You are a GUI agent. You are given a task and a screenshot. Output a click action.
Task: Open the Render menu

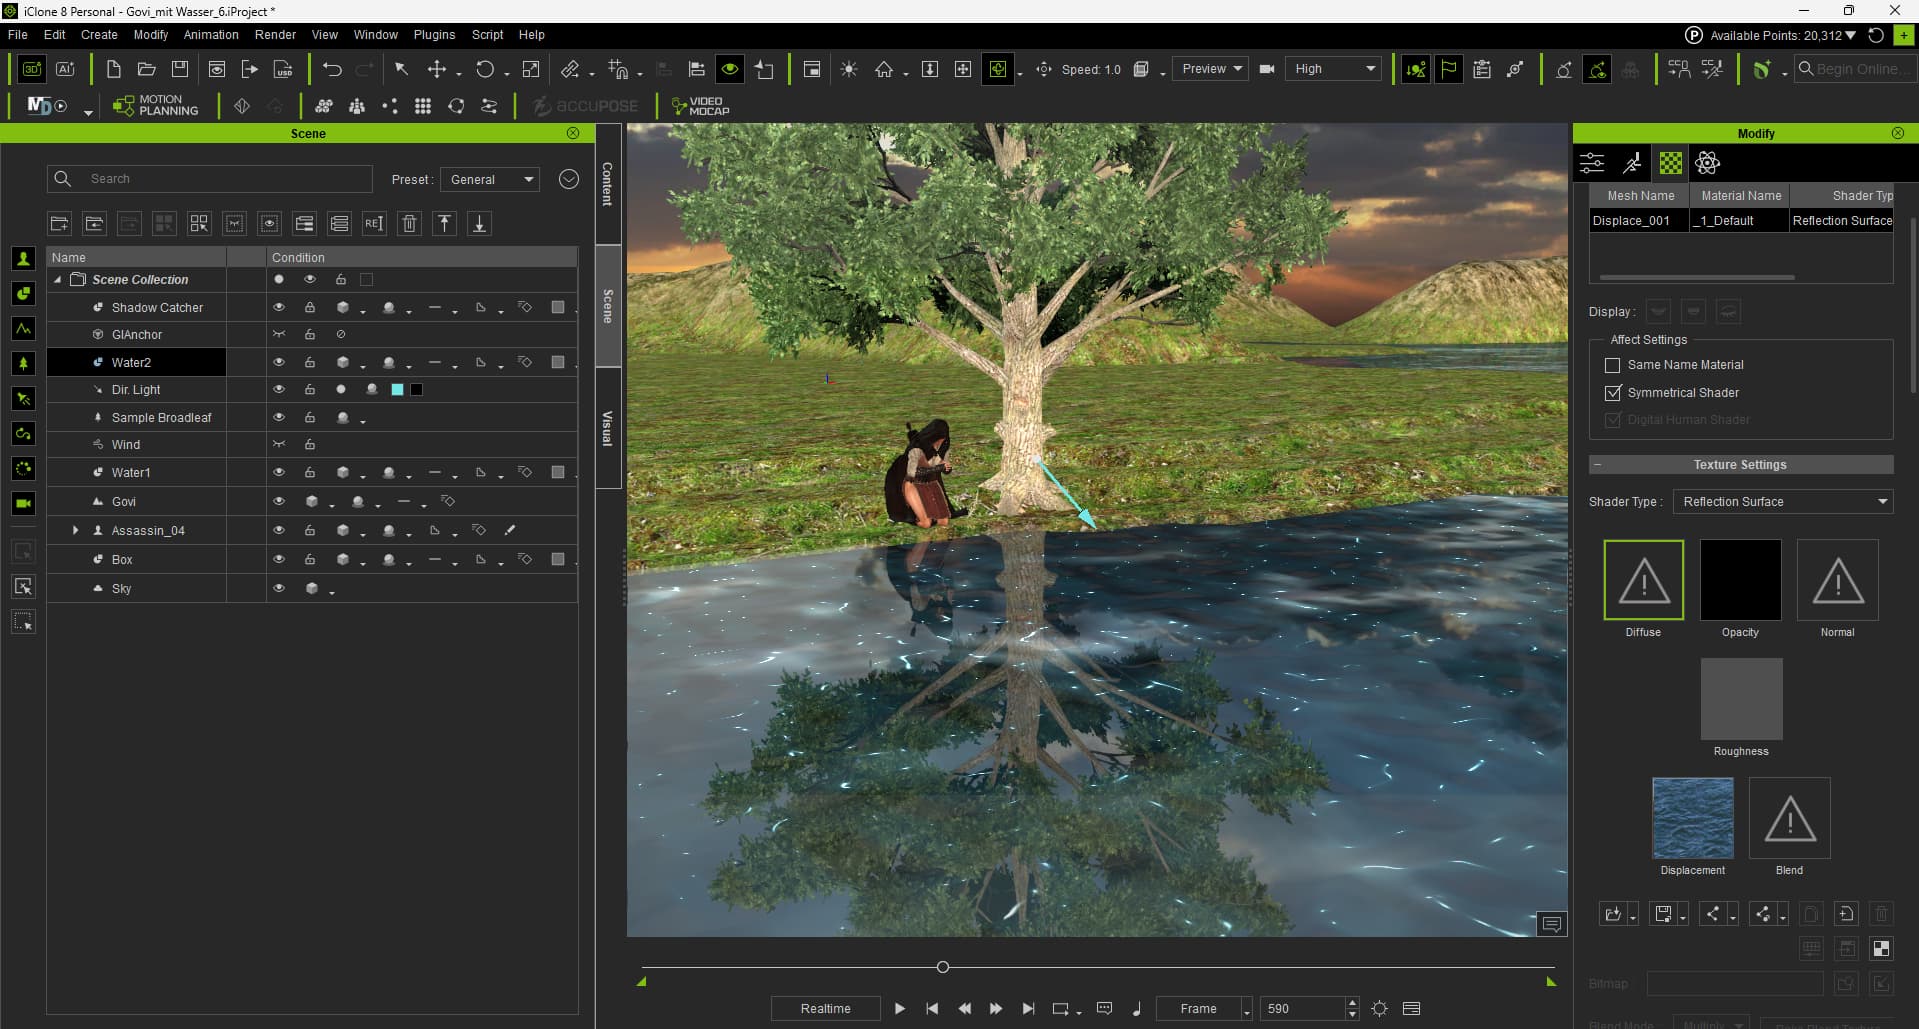[x=275, y=34]
